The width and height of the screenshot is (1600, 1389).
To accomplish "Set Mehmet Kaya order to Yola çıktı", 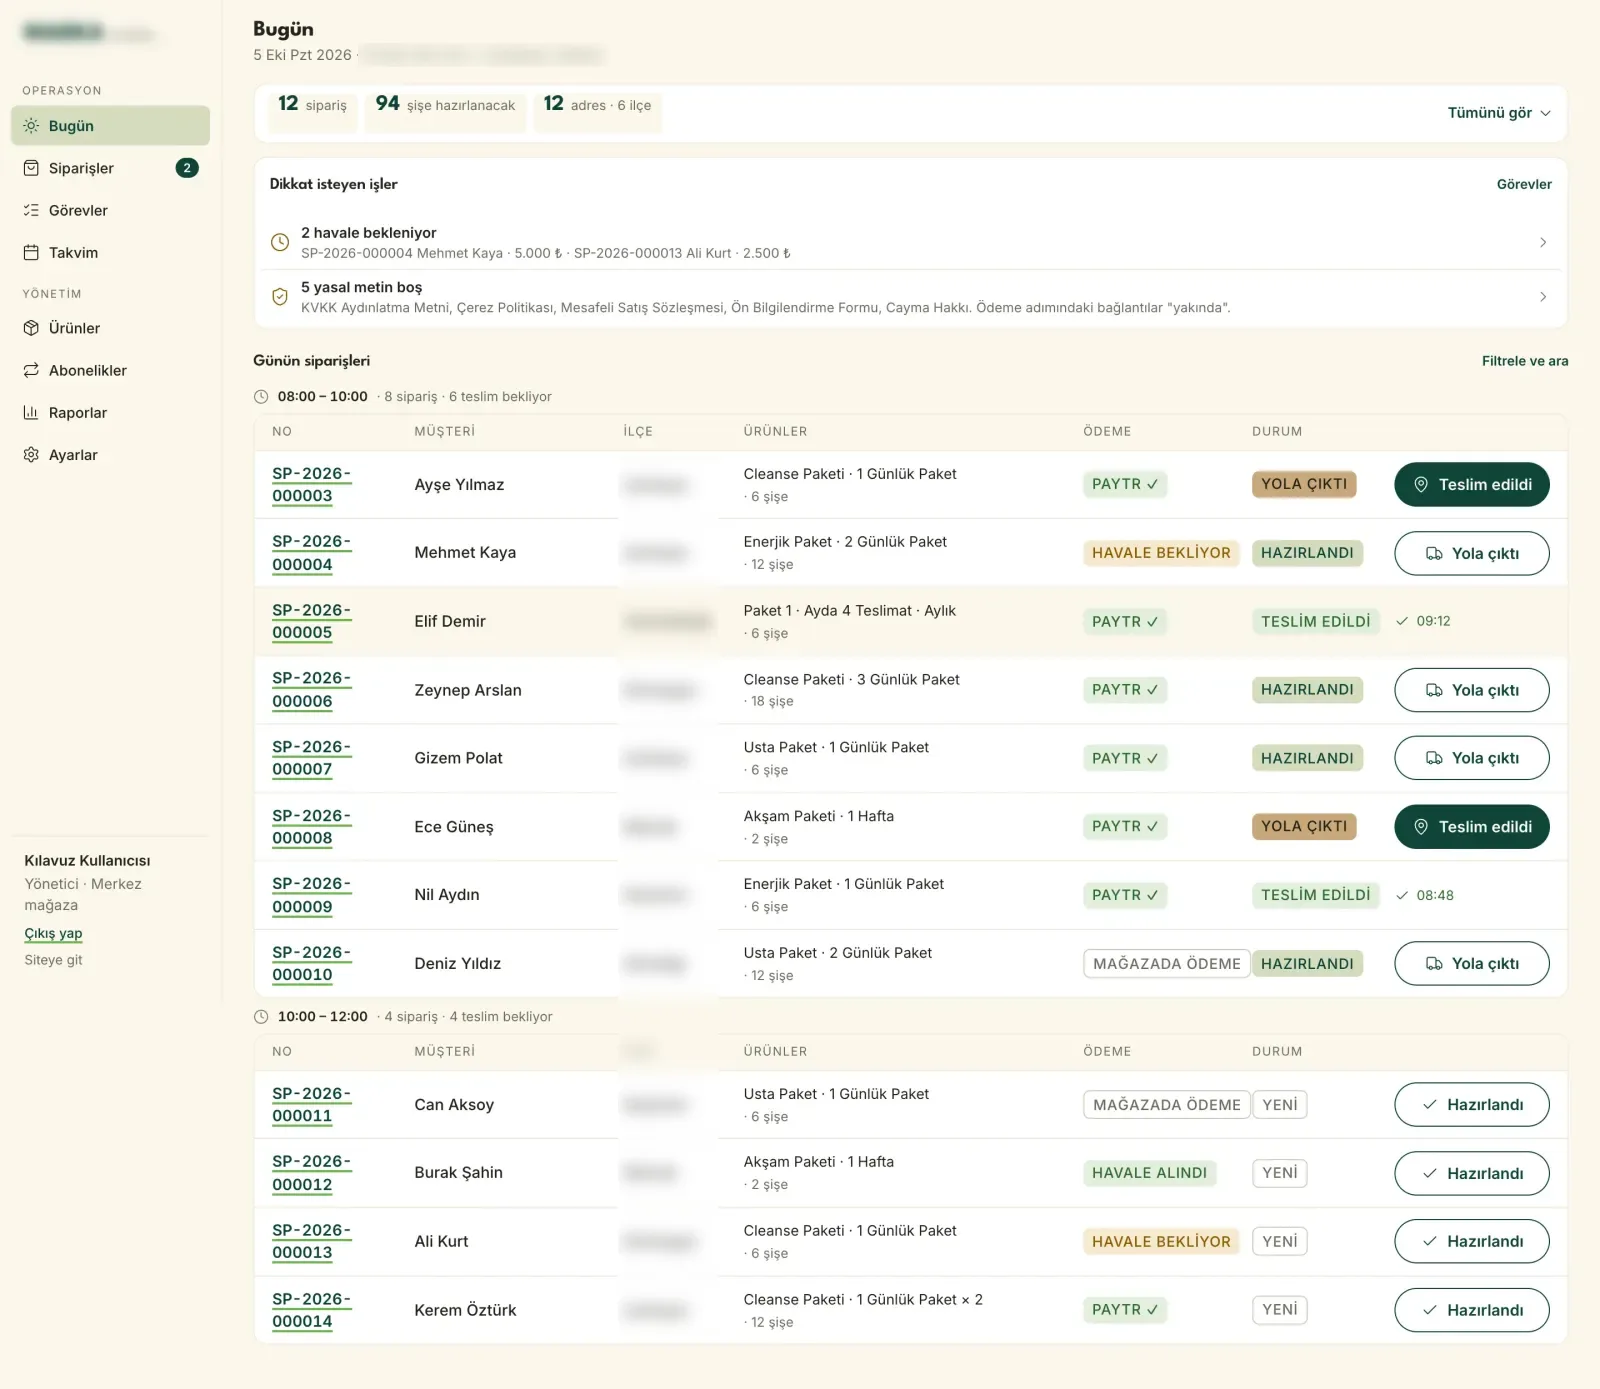I will pos(1472,553).
